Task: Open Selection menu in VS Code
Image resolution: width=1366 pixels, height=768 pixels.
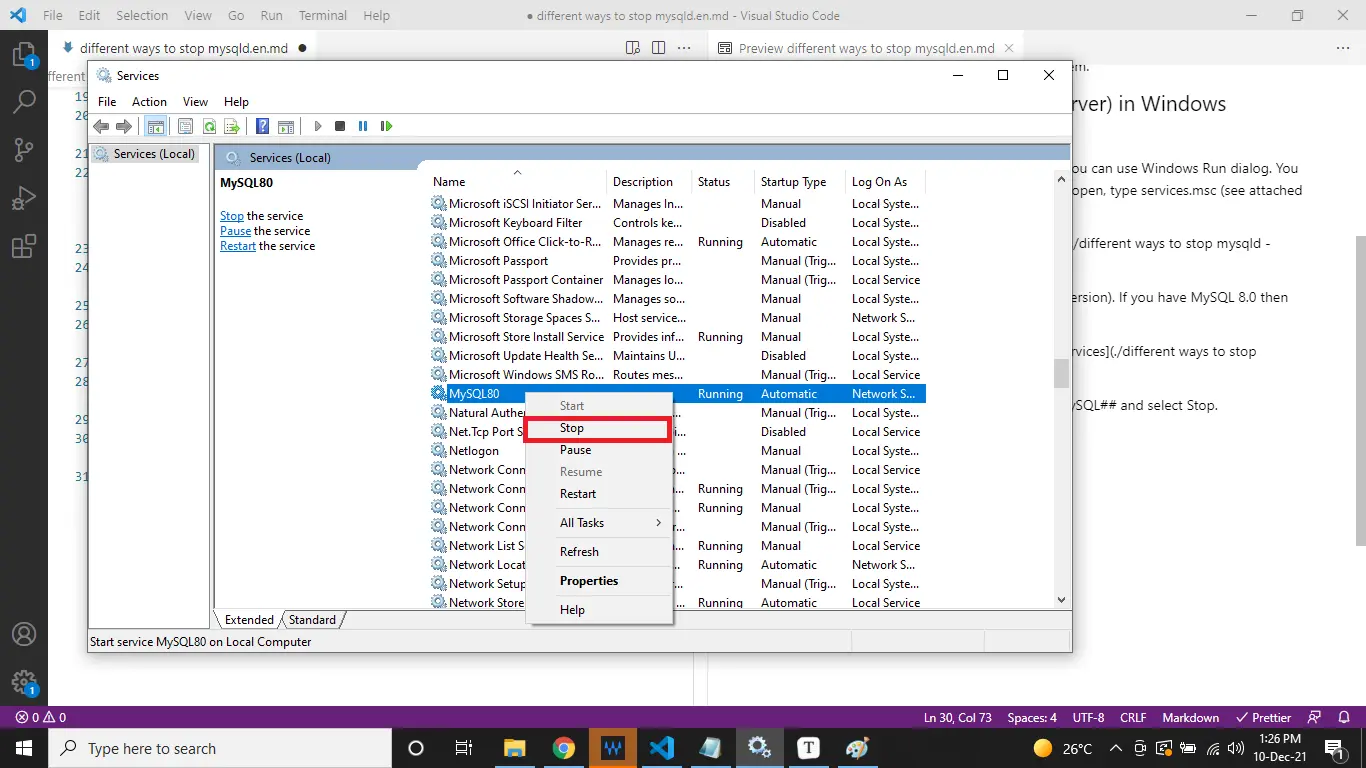Action: pos(142,16)
